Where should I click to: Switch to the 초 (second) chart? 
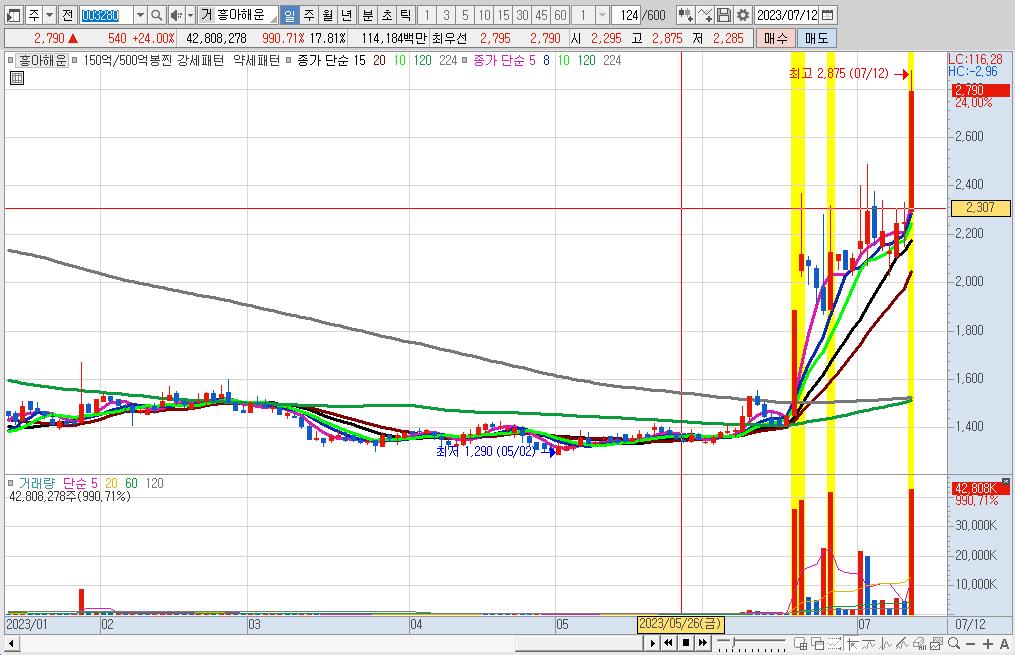386,15
